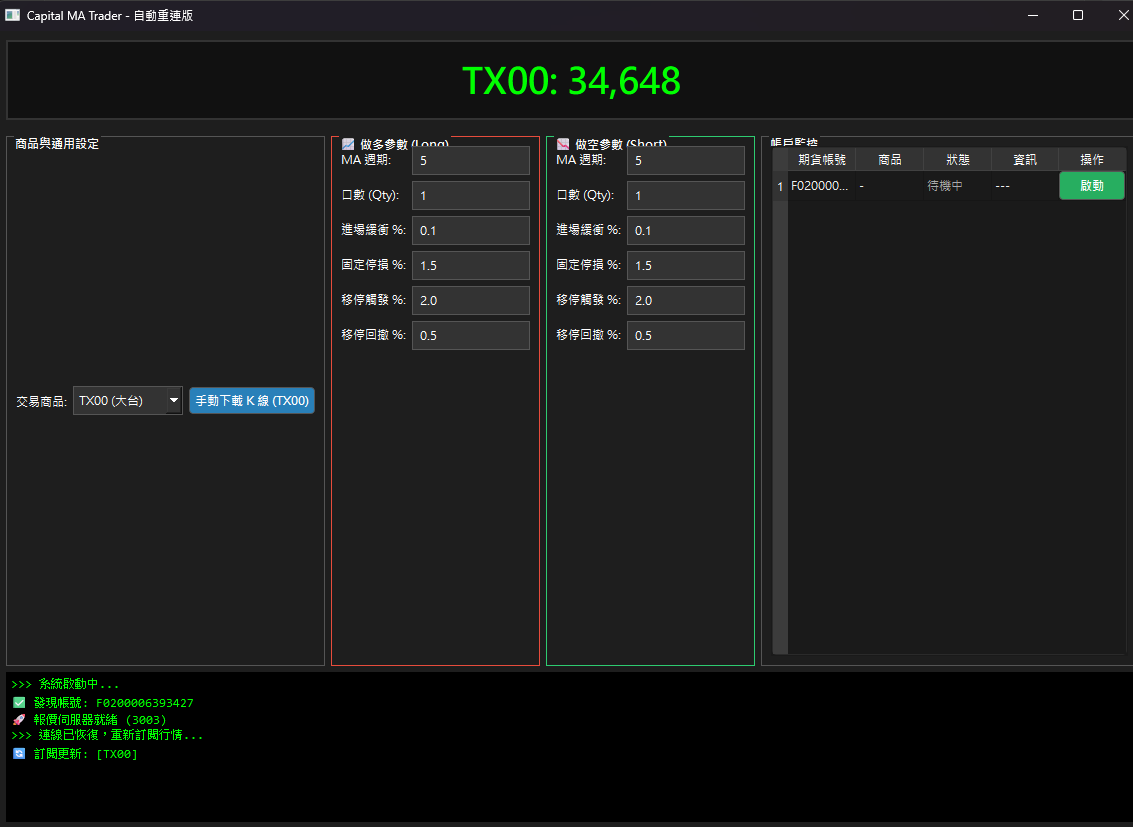
Task: Click the Long 口數 (Qty) field
Action: [x=470, y=196]
